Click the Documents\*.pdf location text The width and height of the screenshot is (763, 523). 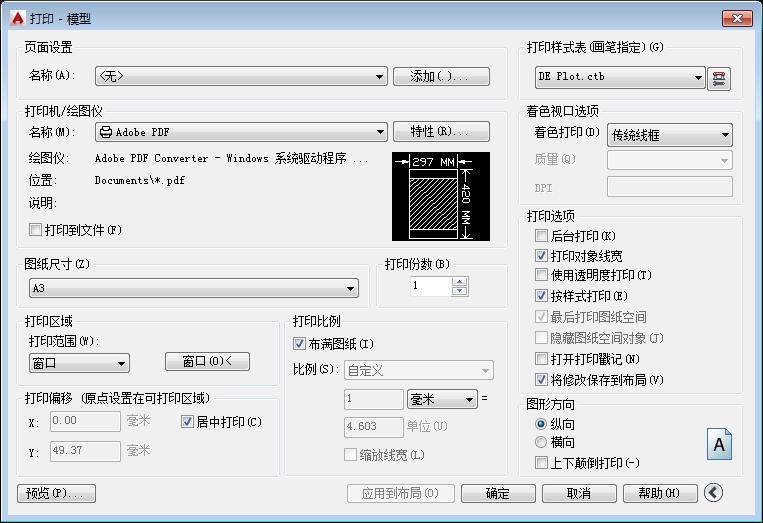(140, 180)
